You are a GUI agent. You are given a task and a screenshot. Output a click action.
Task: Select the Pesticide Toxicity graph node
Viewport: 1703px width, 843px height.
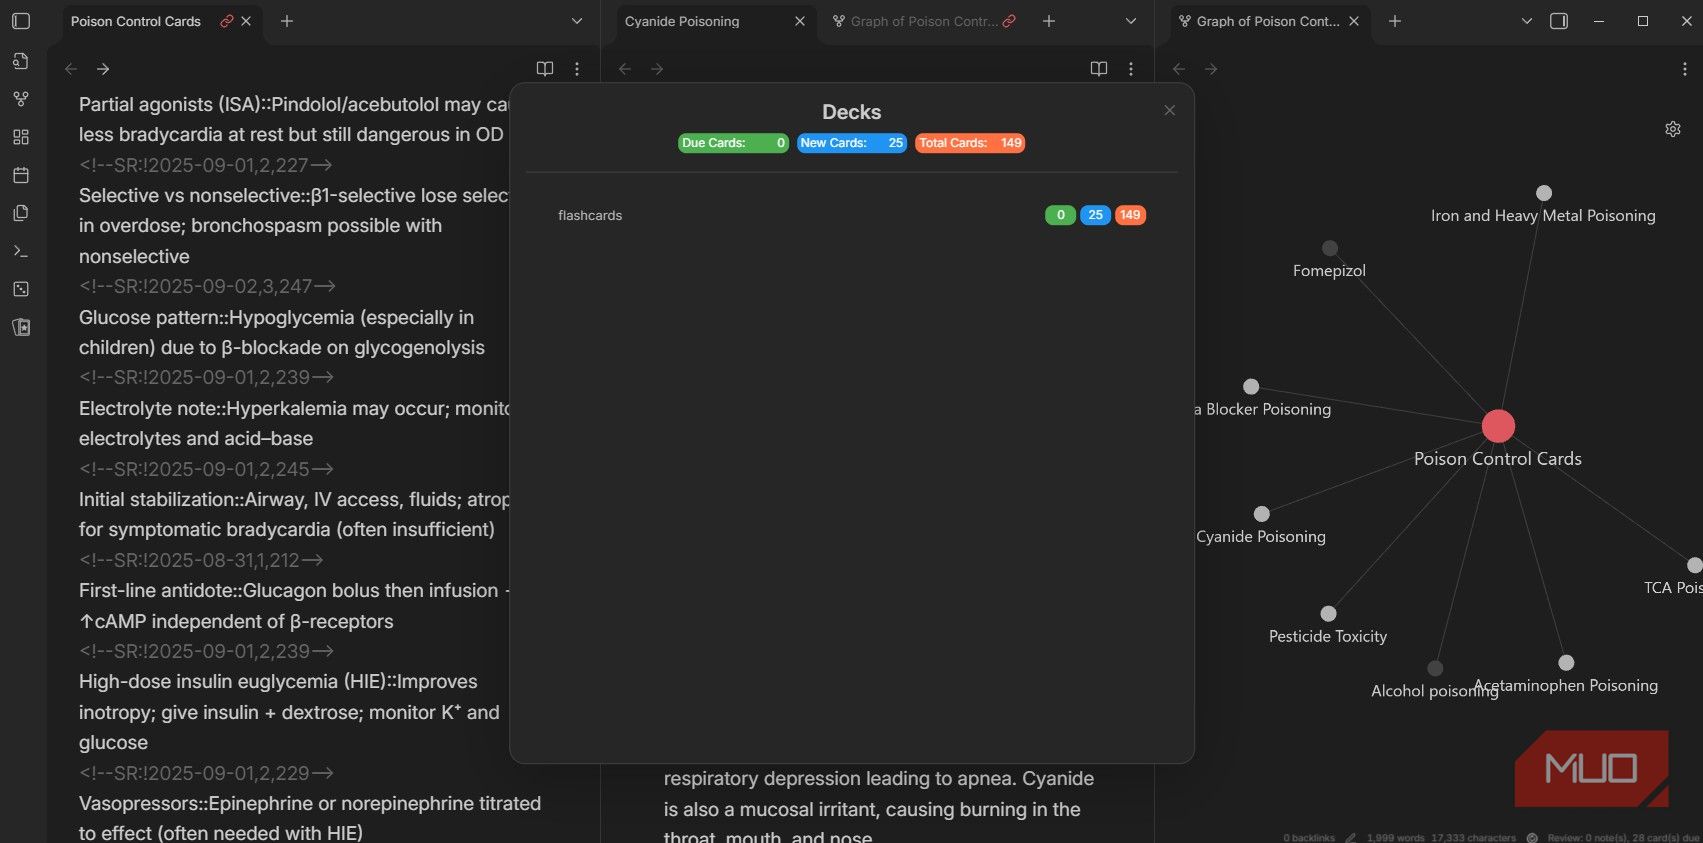pyautogui.click(x=1328, y=614)
